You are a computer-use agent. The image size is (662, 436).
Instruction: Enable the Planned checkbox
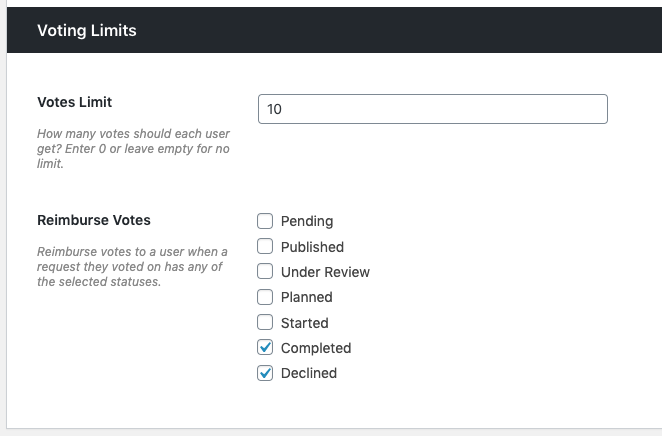[265, 297]
